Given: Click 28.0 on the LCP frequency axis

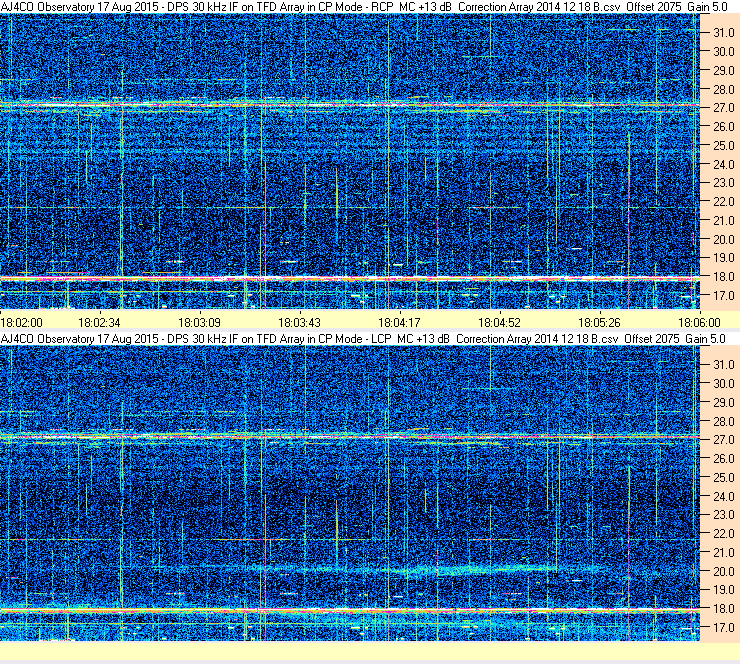Looking at the screenshot, I should tap(723, 421).
